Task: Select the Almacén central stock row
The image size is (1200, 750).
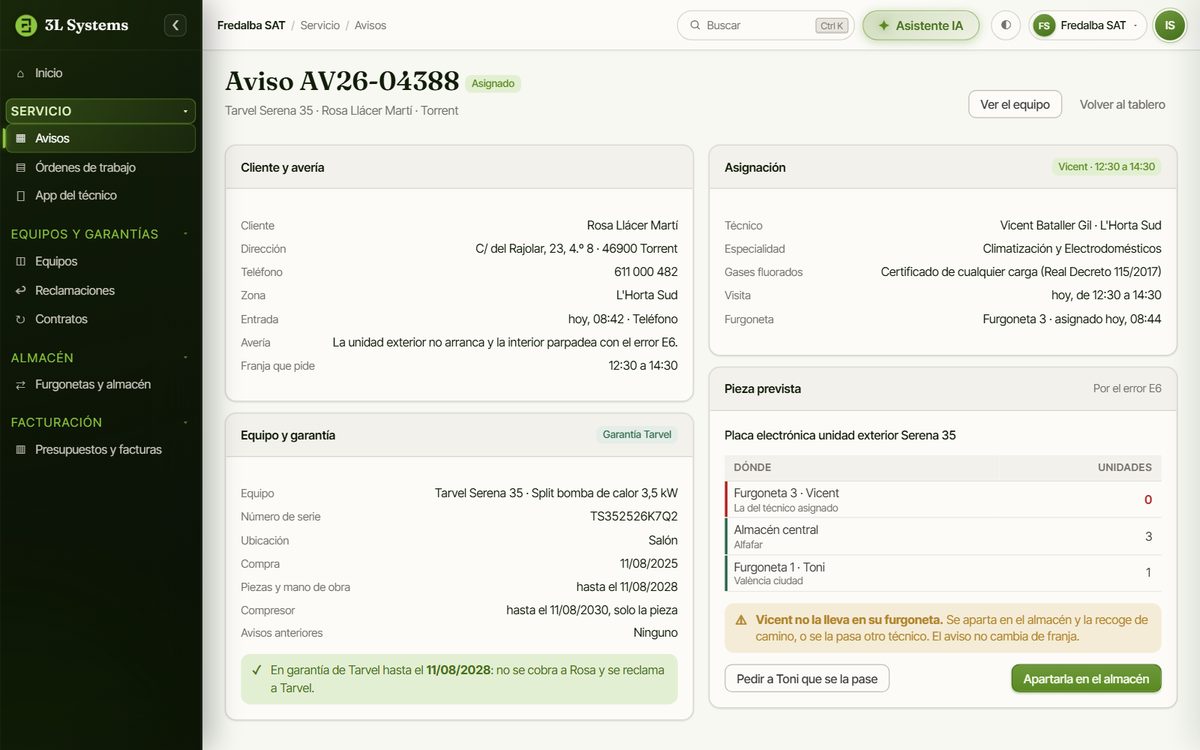Action: tap(943, 536)
